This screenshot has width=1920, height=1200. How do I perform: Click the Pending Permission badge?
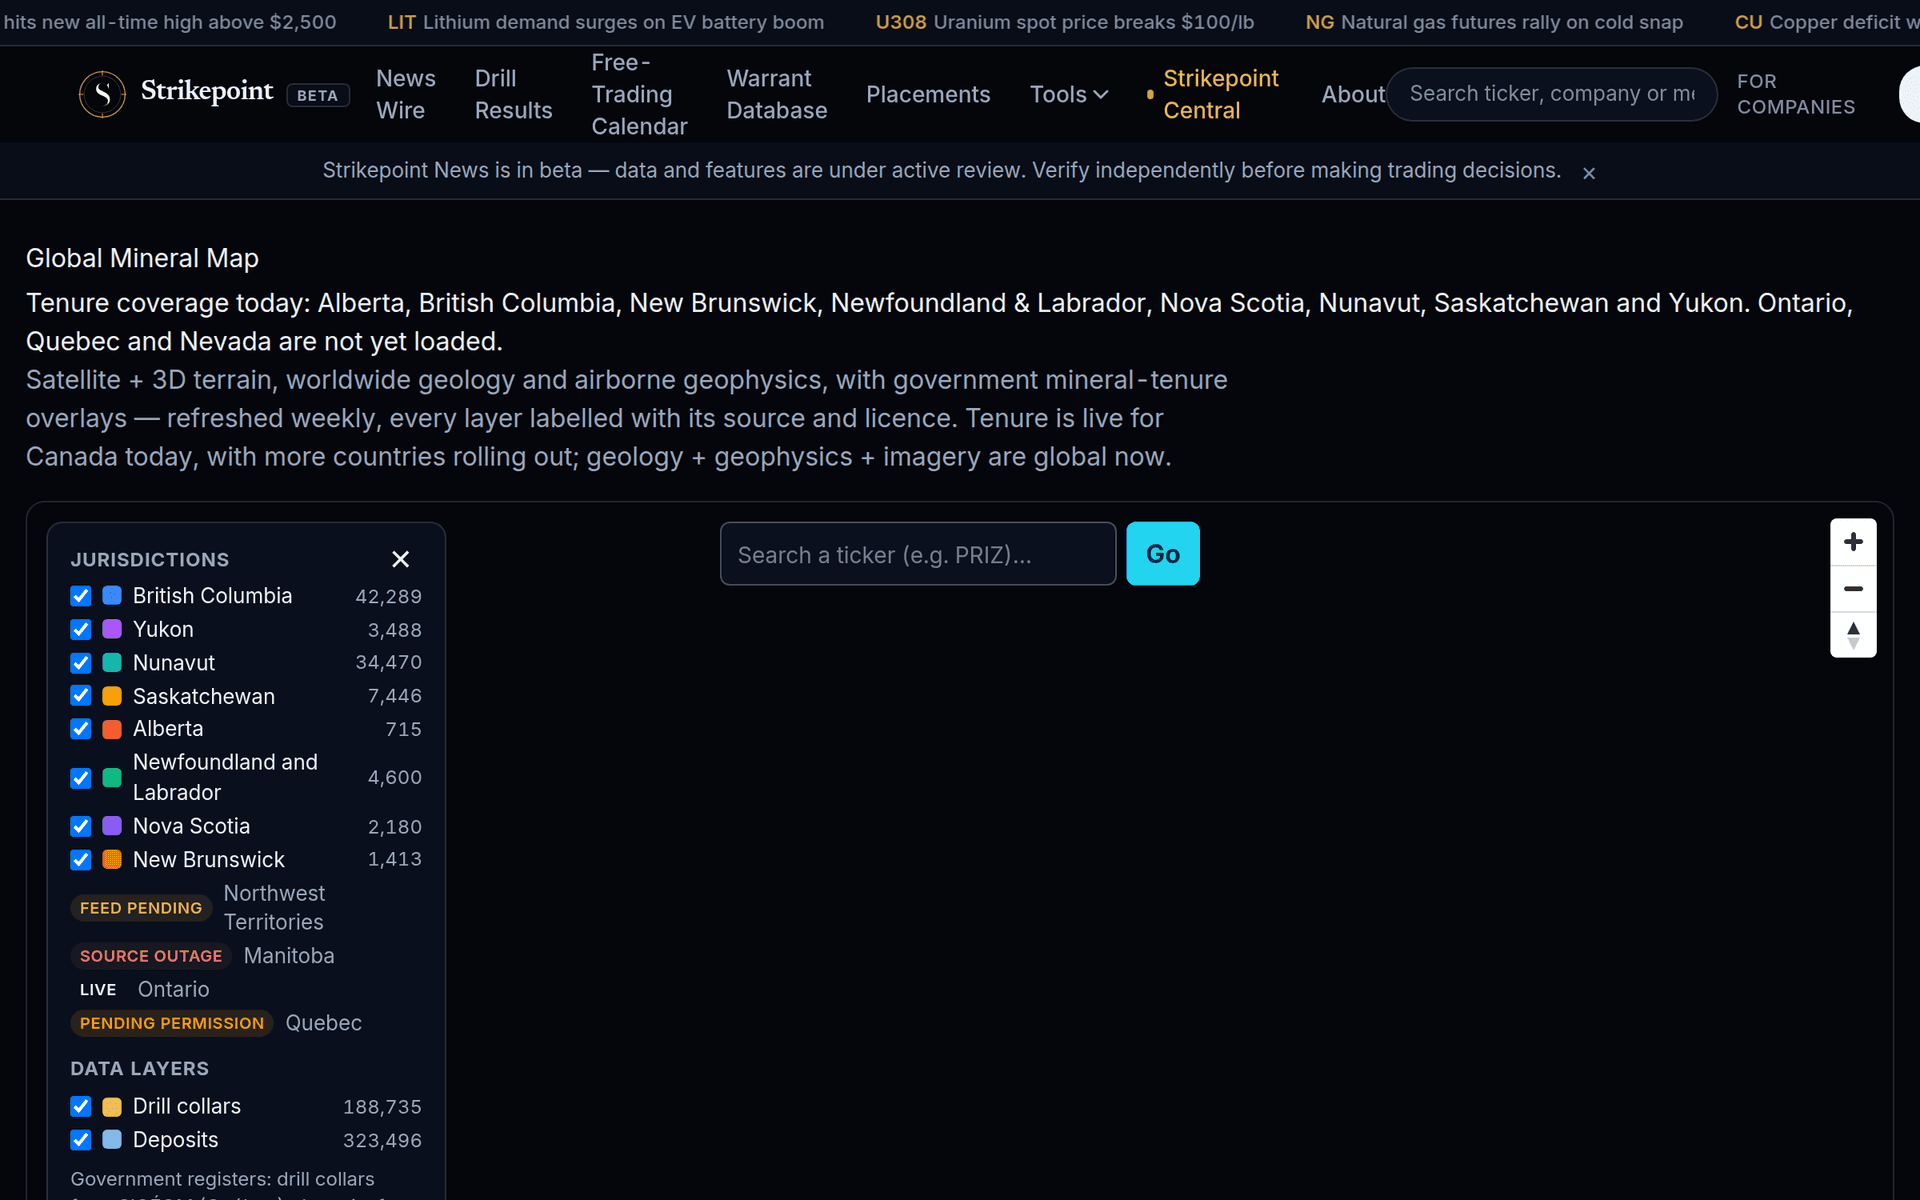pyautogui.click(x=172, y=1023)
